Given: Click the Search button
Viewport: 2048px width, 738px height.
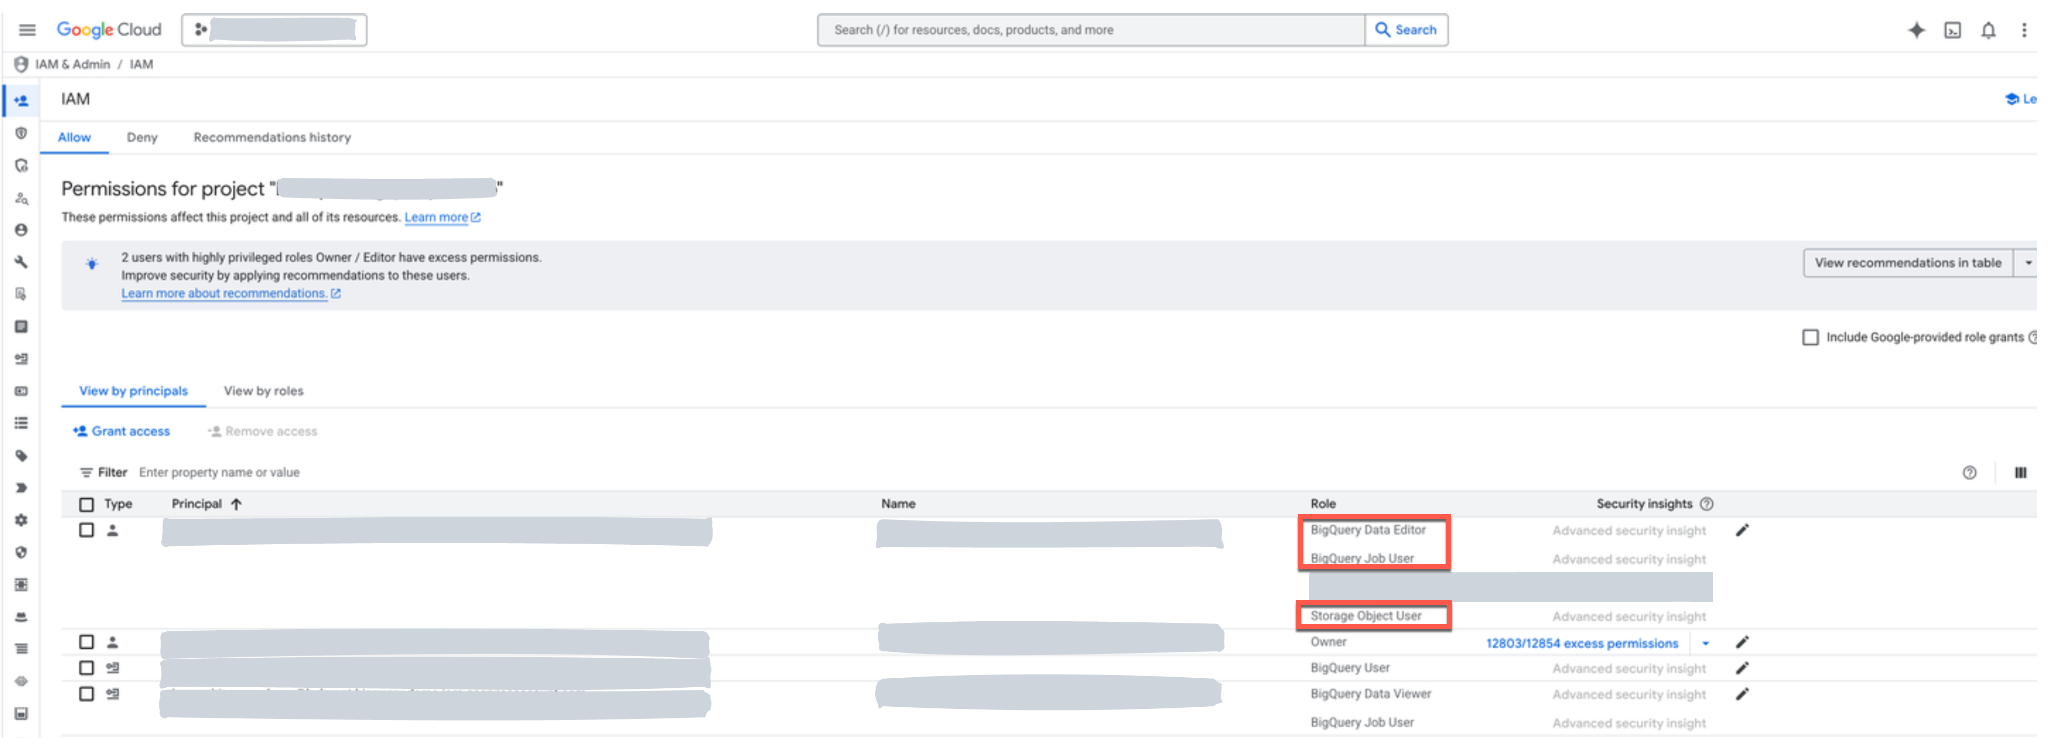Looking at the screenshot, I should click(x=1406, y=30).
